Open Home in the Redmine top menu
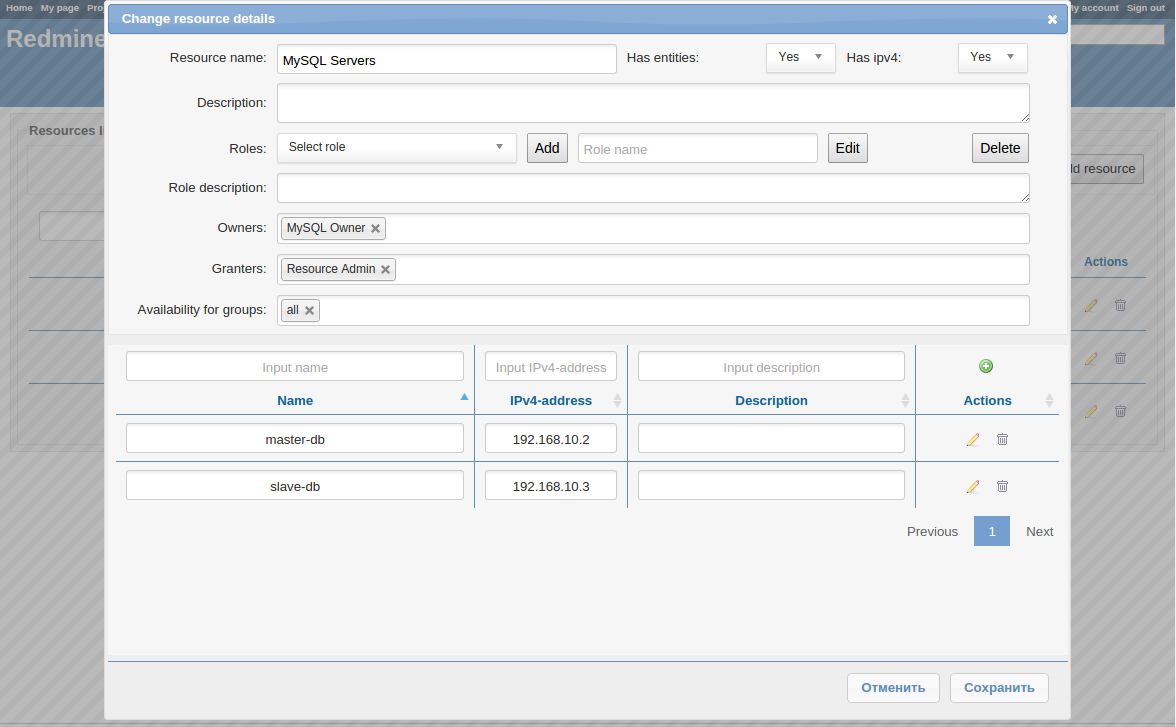 click(20, 8)
